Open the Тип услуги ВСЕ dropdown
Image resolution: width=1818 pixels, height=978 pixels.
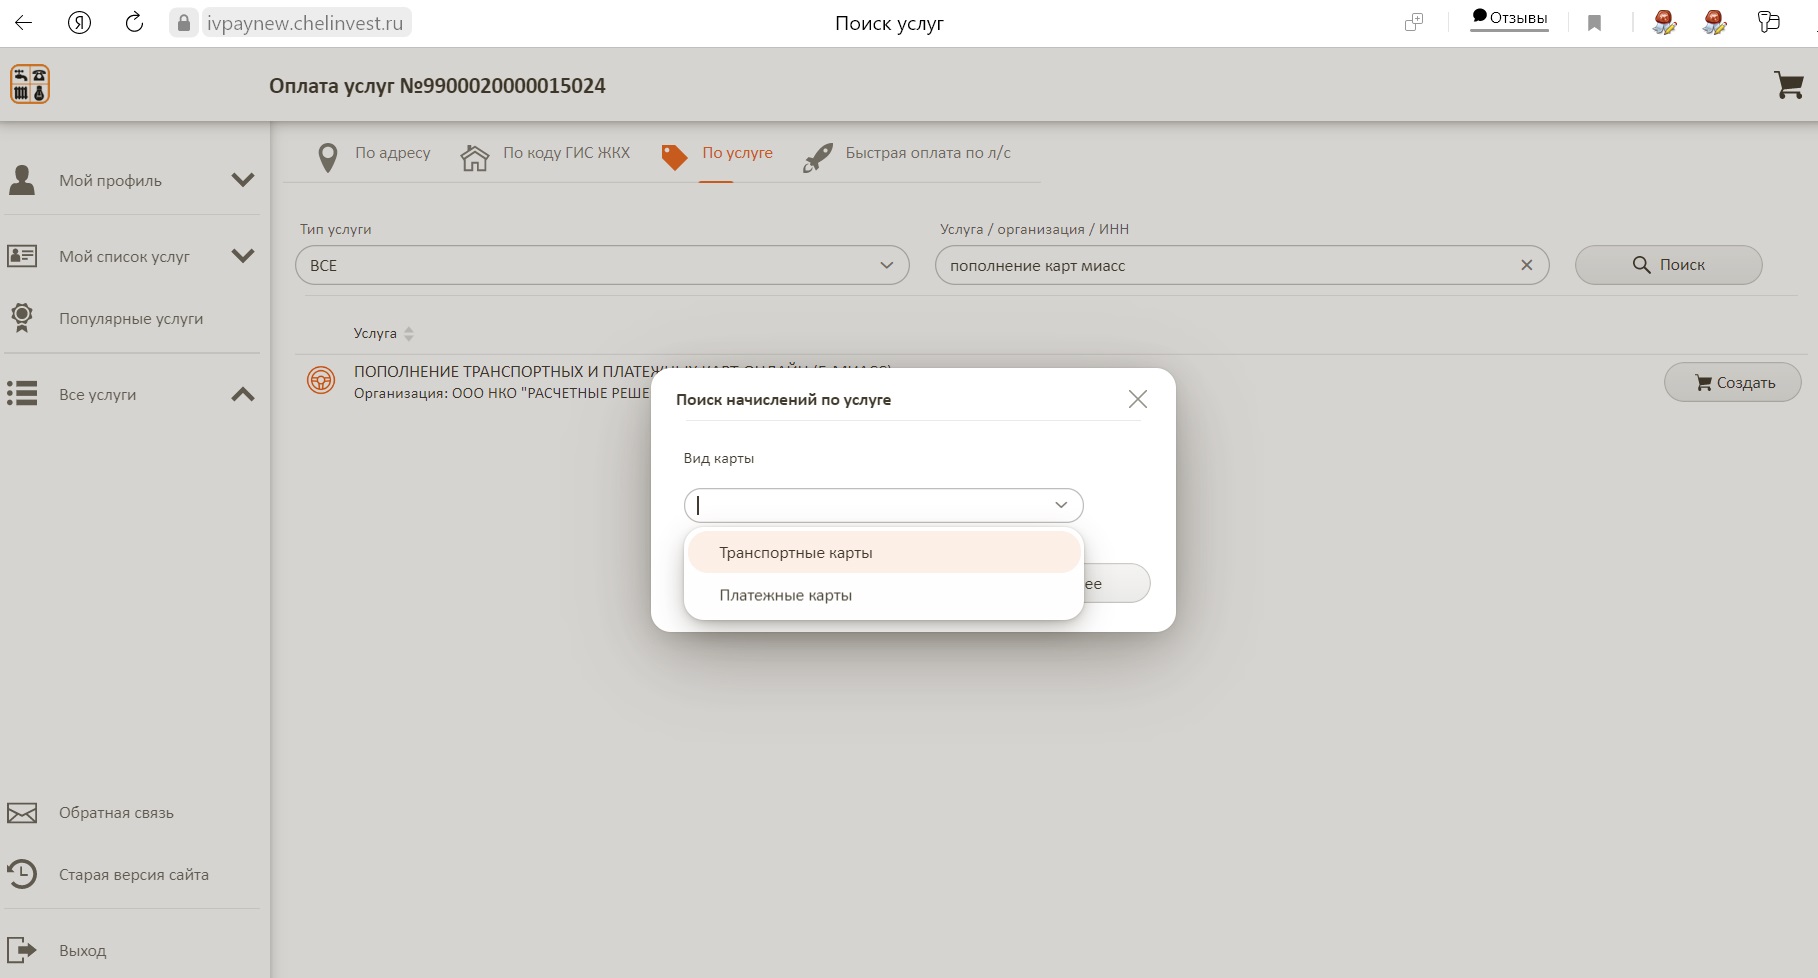602,265
